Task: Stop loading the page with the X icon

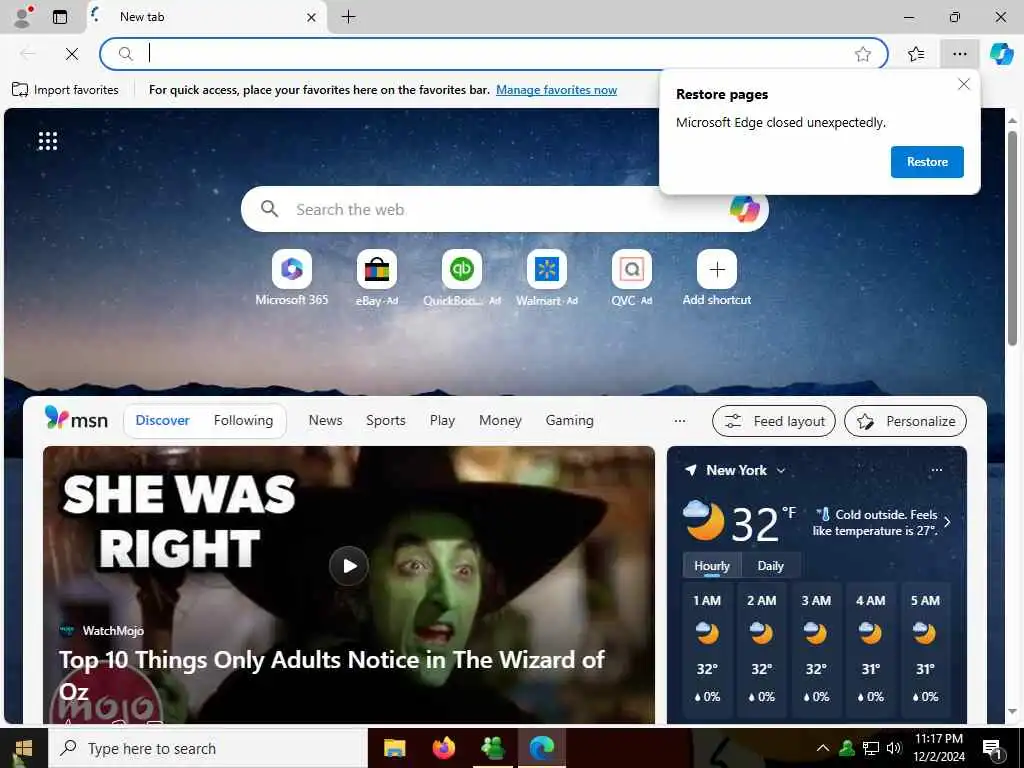Action: coord(72,54)
